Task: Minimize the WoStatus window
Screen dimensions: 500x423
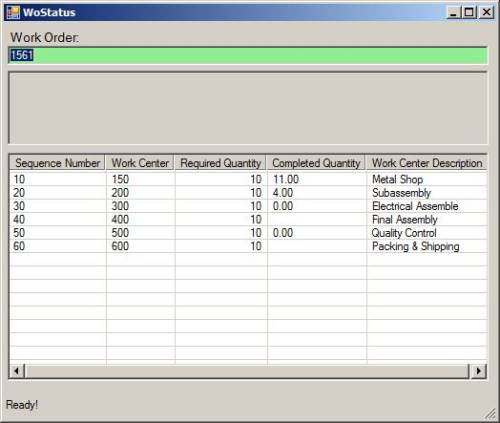Action: (453, 13)
